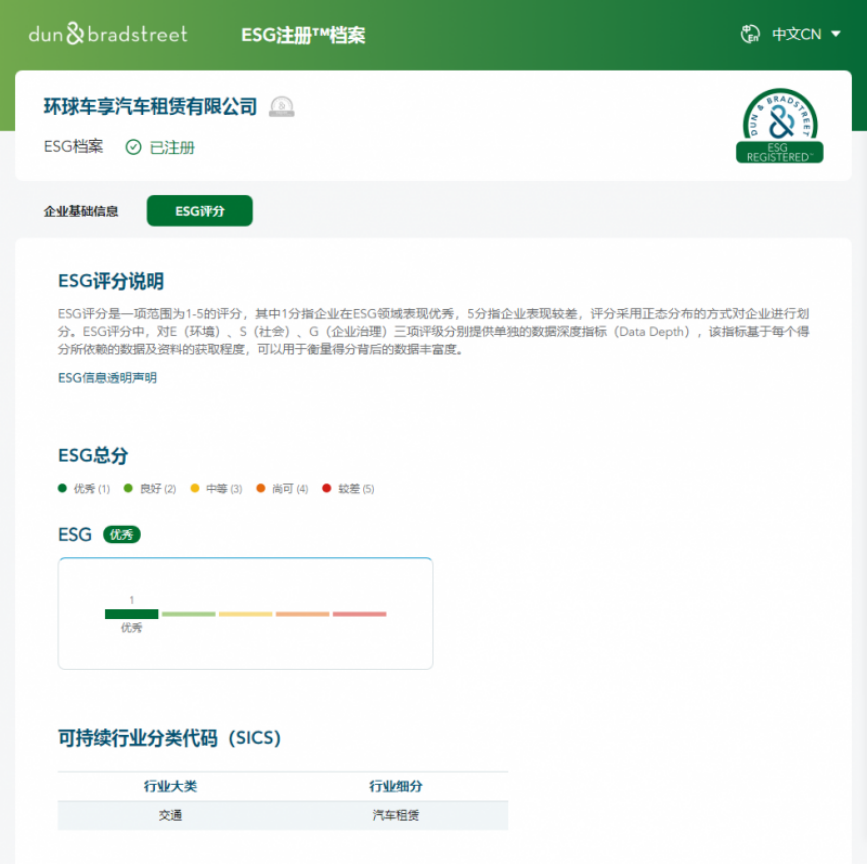This screenshot has width=868, height=864.
Task: Click the ESG Registered seal badge
Action: click(x=779, y=126)
